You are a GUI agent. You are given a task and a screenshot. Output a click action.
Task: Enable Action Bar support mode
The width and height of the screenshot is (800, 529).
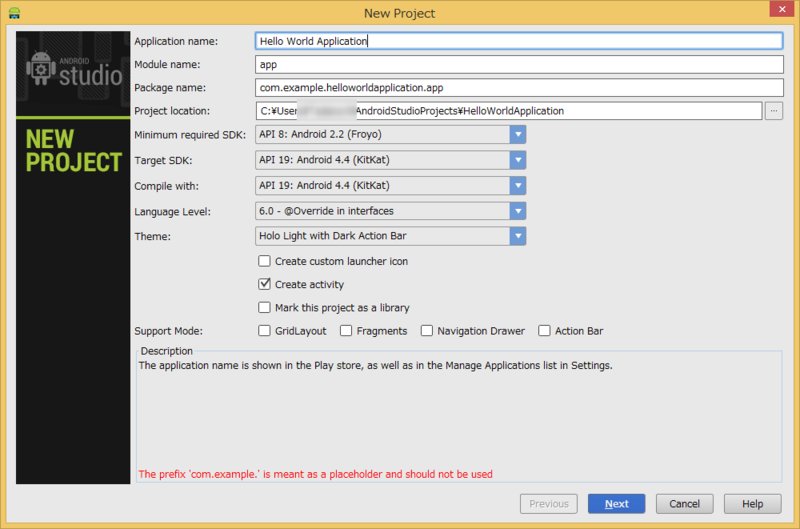point(544,331)
